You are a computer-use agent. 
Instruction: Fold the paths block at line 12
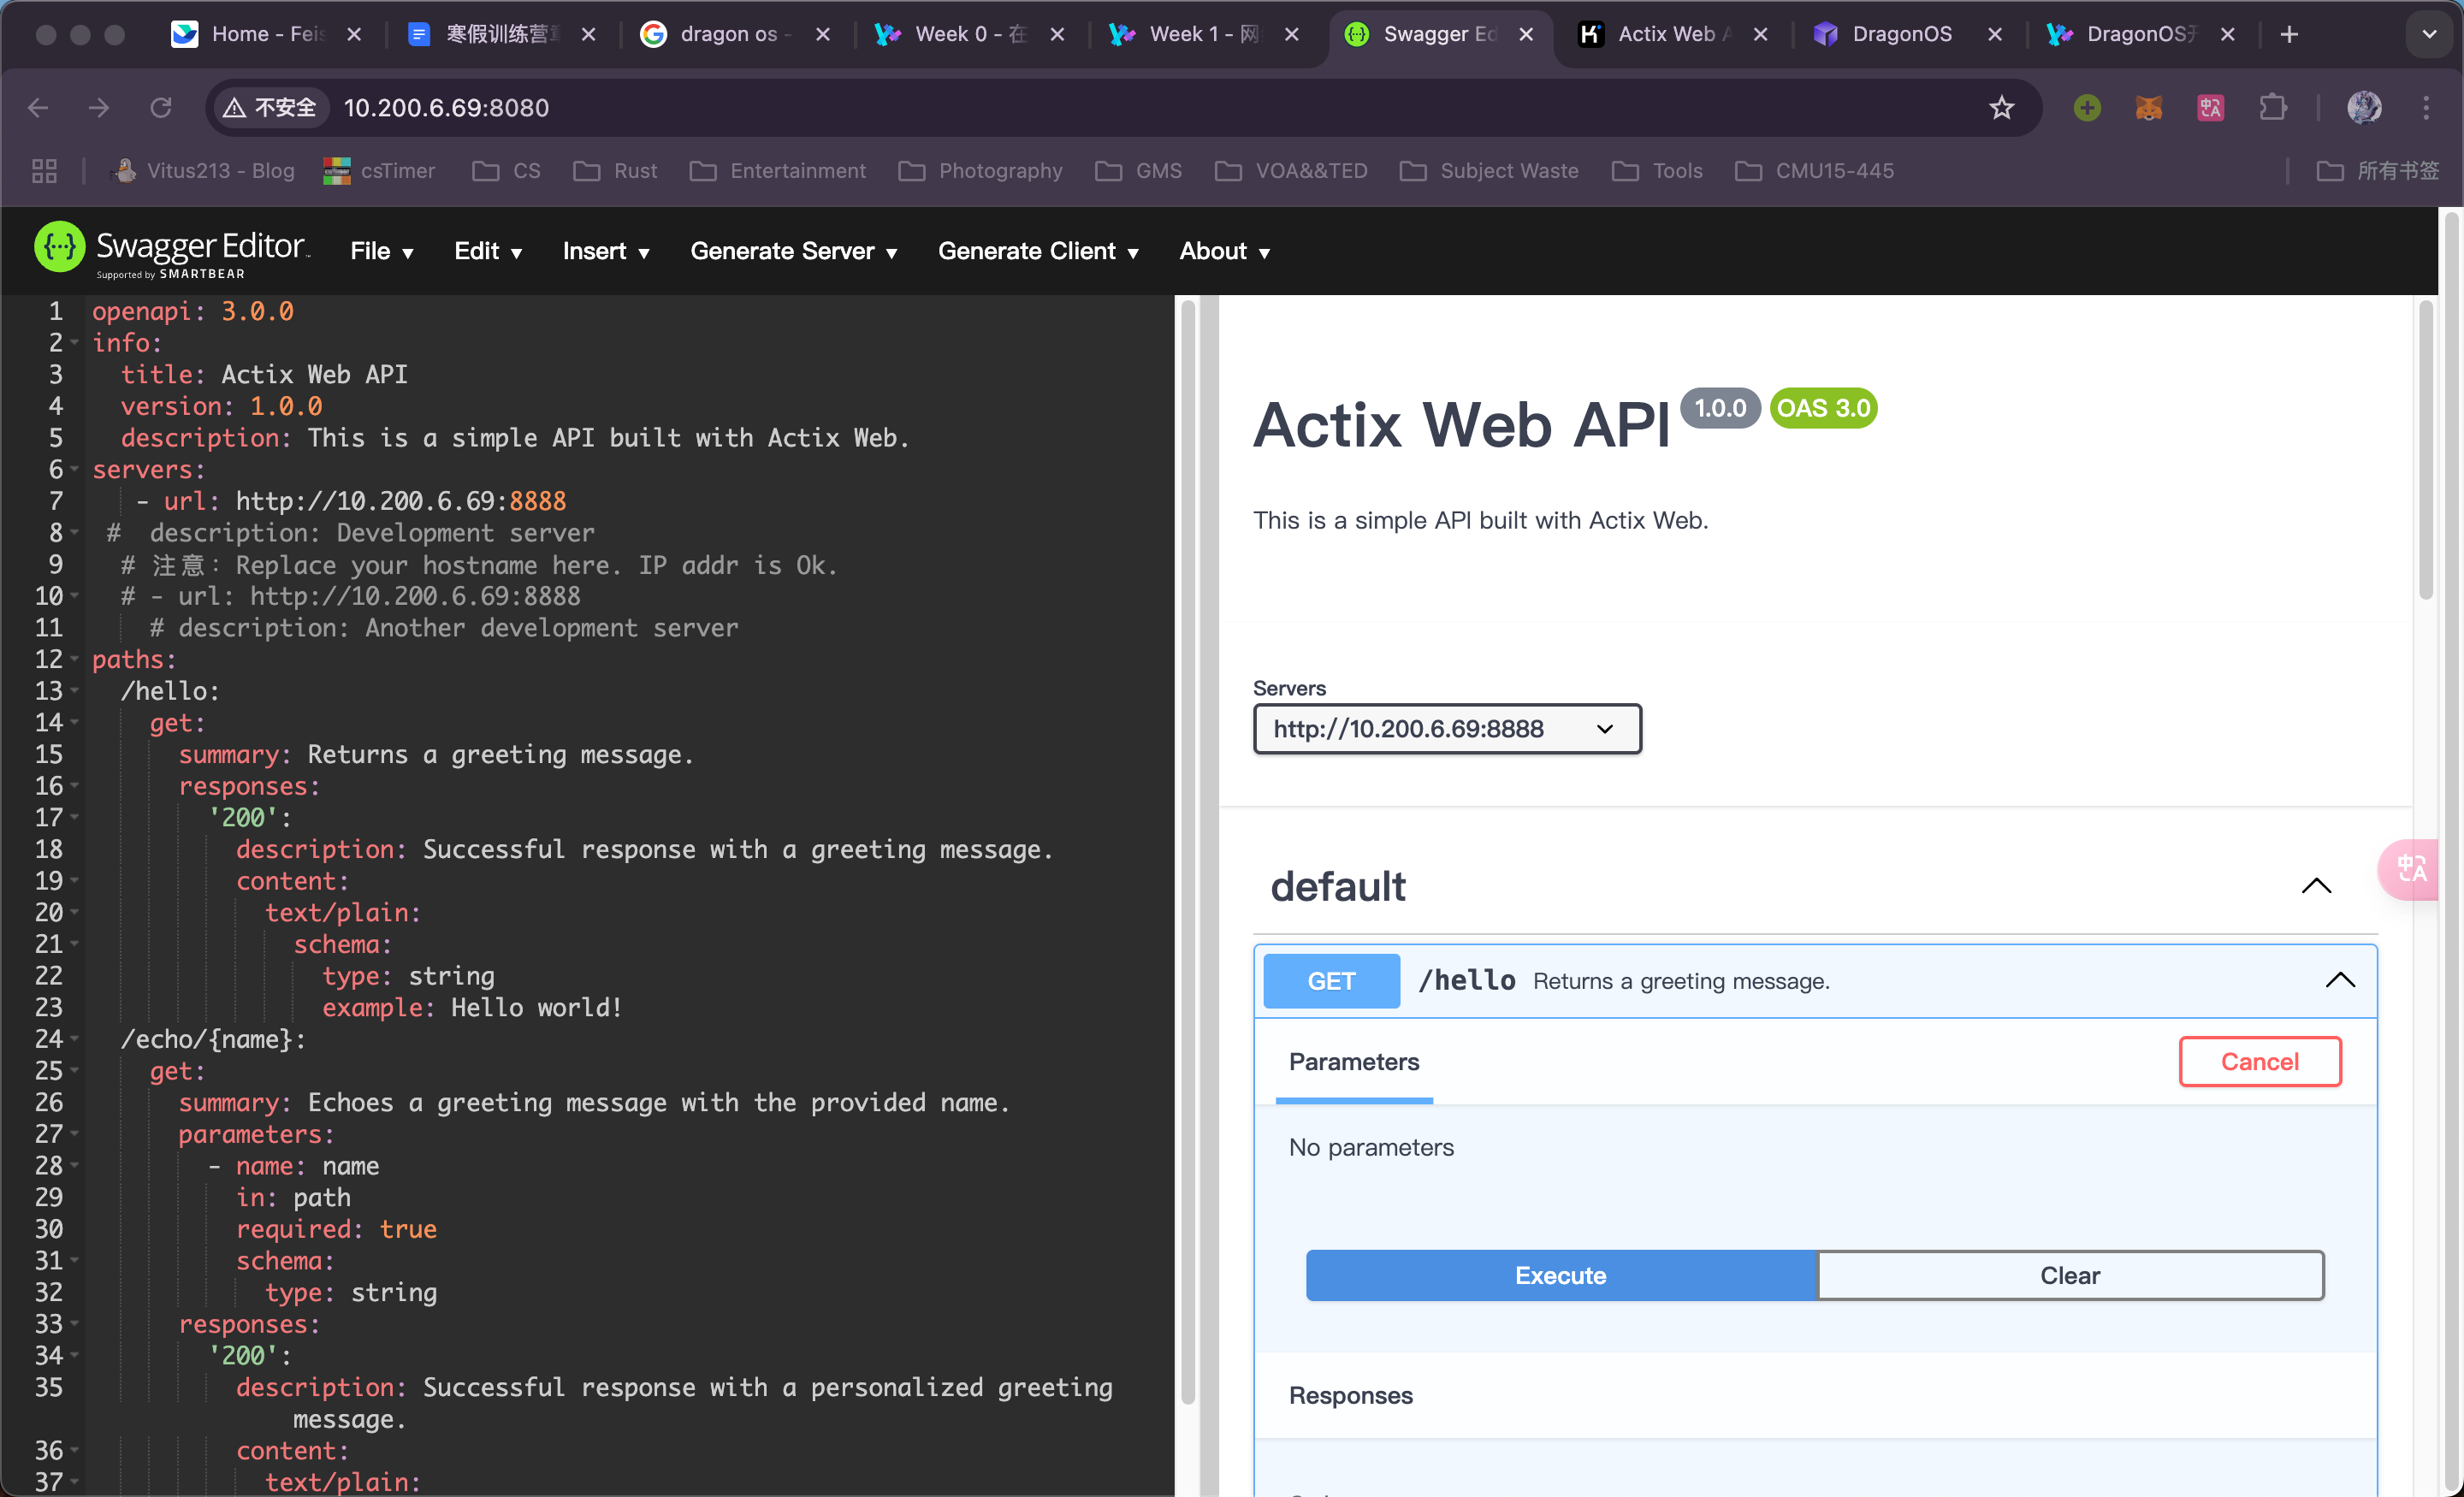pos(74,660)
